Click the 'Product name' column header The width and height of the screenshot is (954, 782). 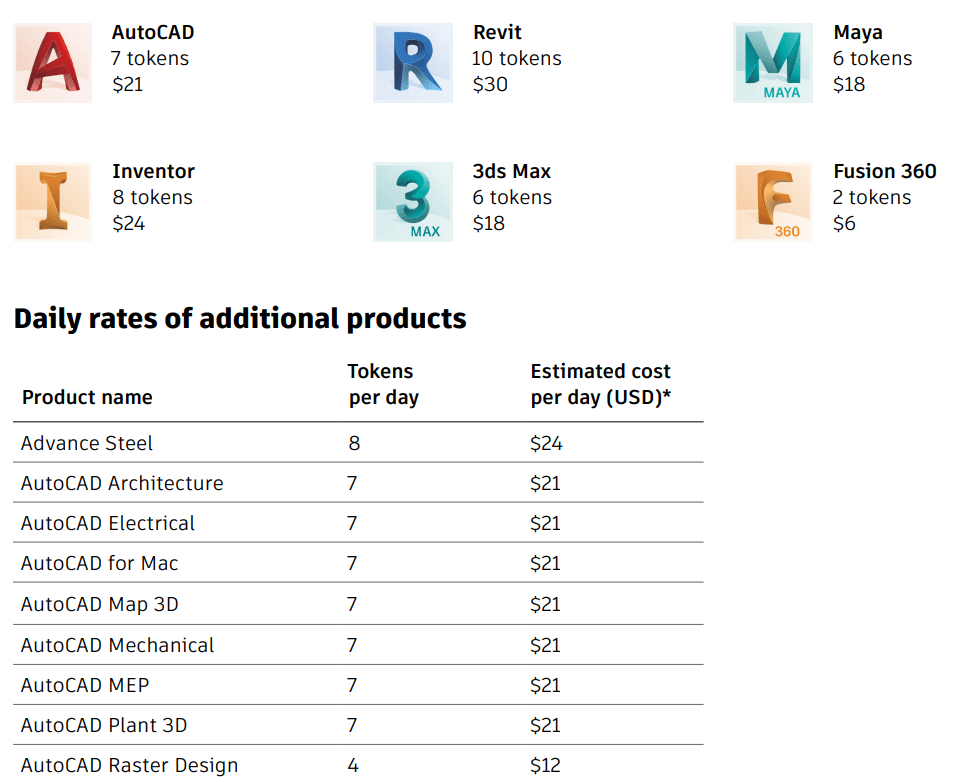click(87, 397)
